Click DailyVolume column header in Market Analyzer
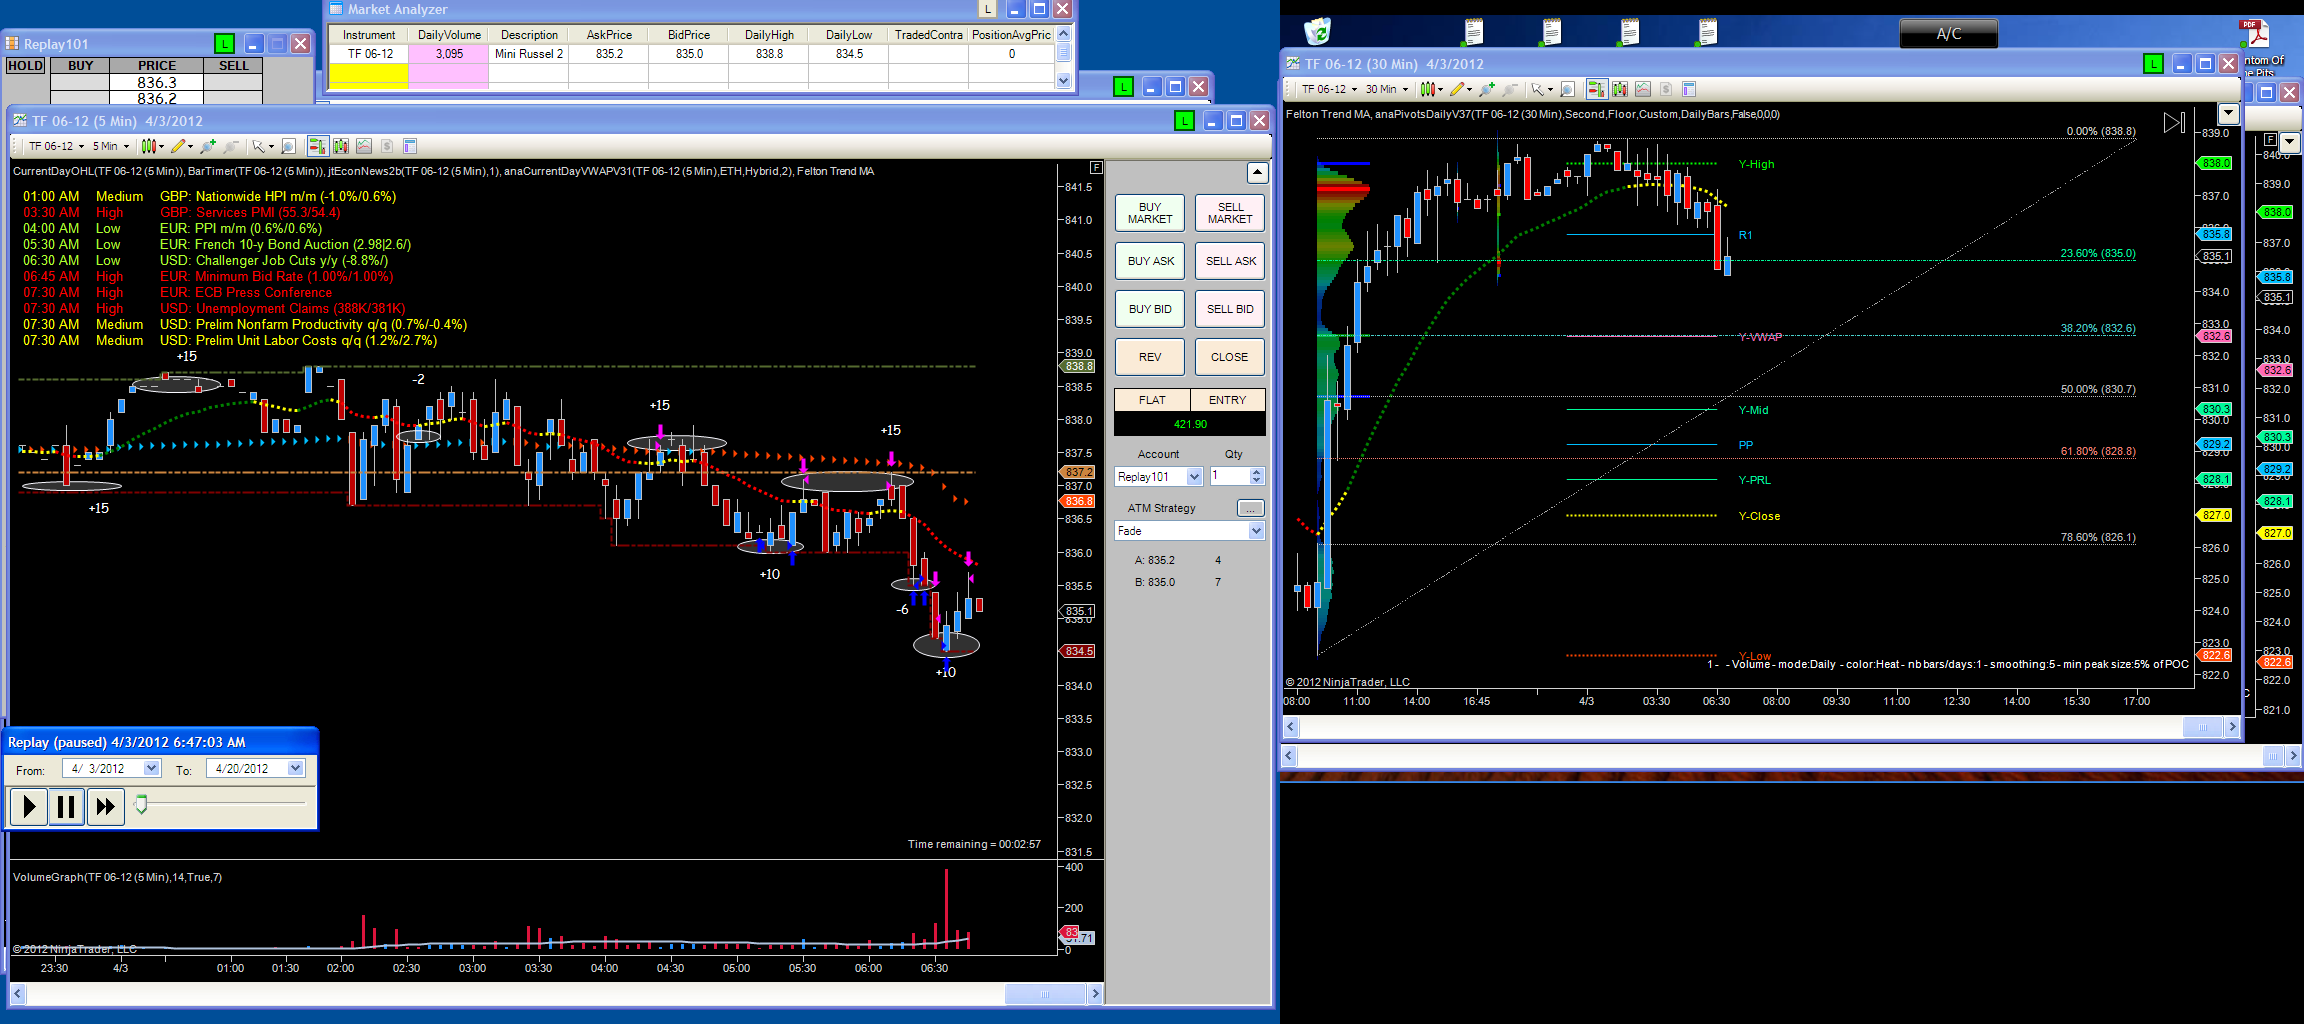The height and width of the screenshot is (1024, 2304). pos(449,35)
